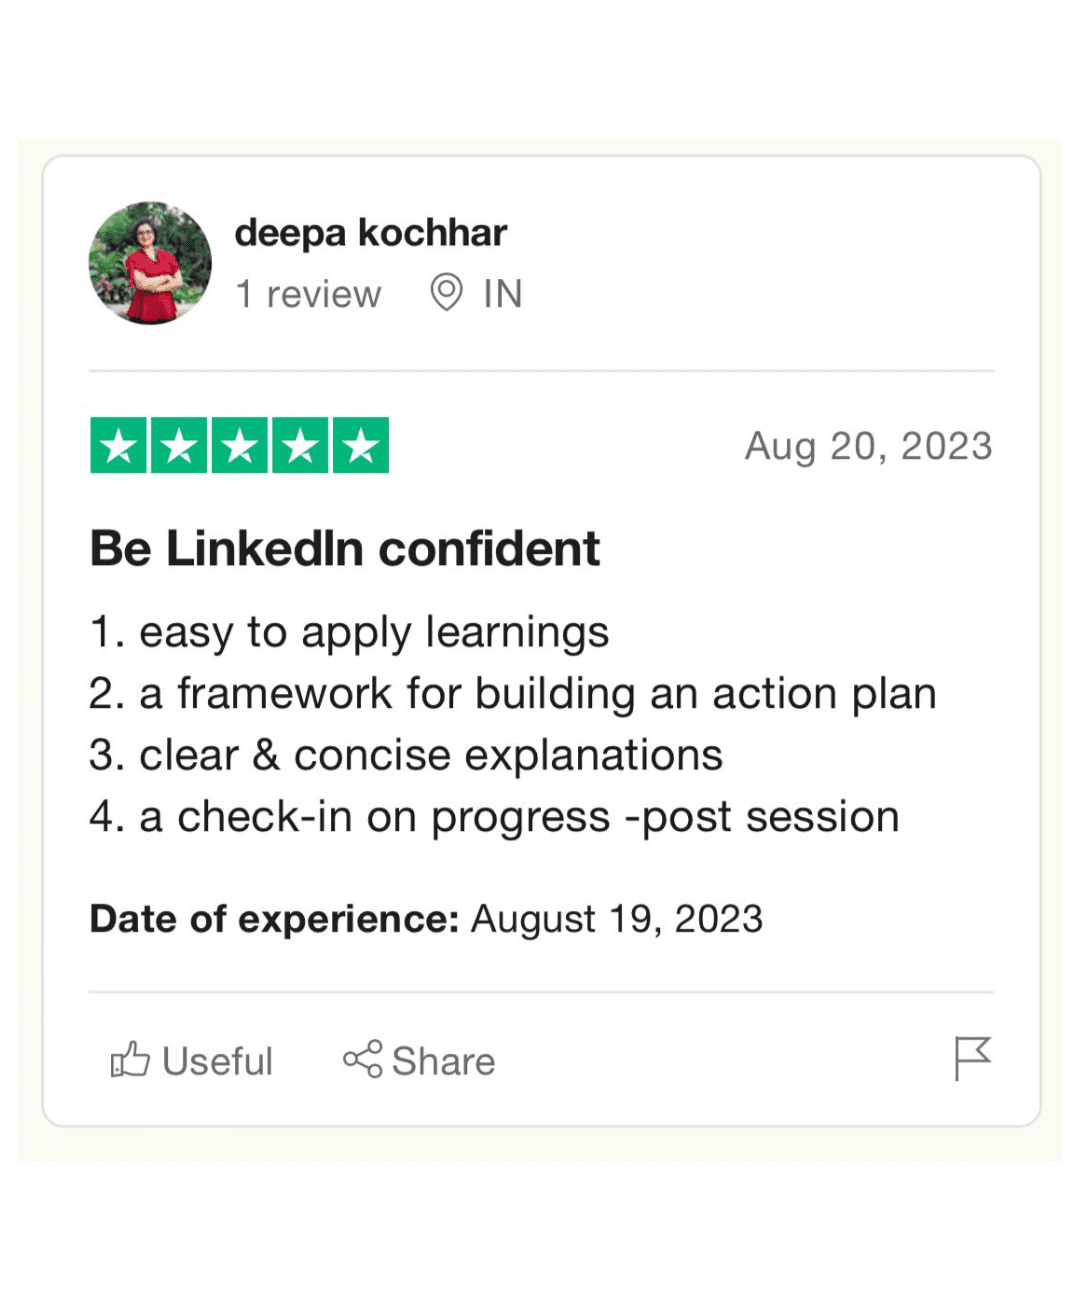Click the fourth green rating star
The image size is (1080, 1300).
[x=300, y=445]
